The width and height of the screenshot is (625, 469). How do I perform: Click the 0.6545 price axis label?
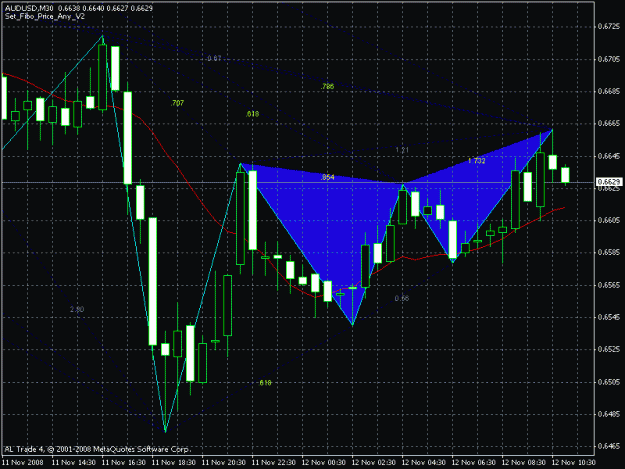[609, 317]
